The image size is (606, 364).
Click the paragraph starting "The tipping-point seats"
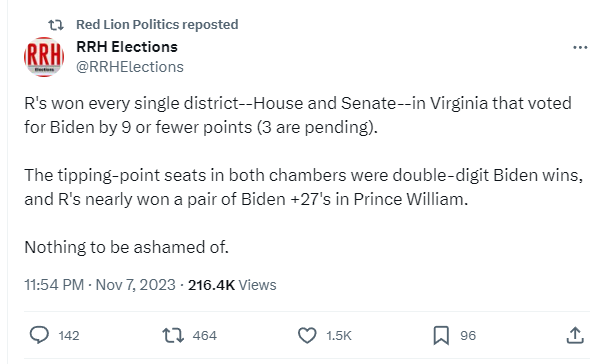pyautogui.click(x=303, y=187)
